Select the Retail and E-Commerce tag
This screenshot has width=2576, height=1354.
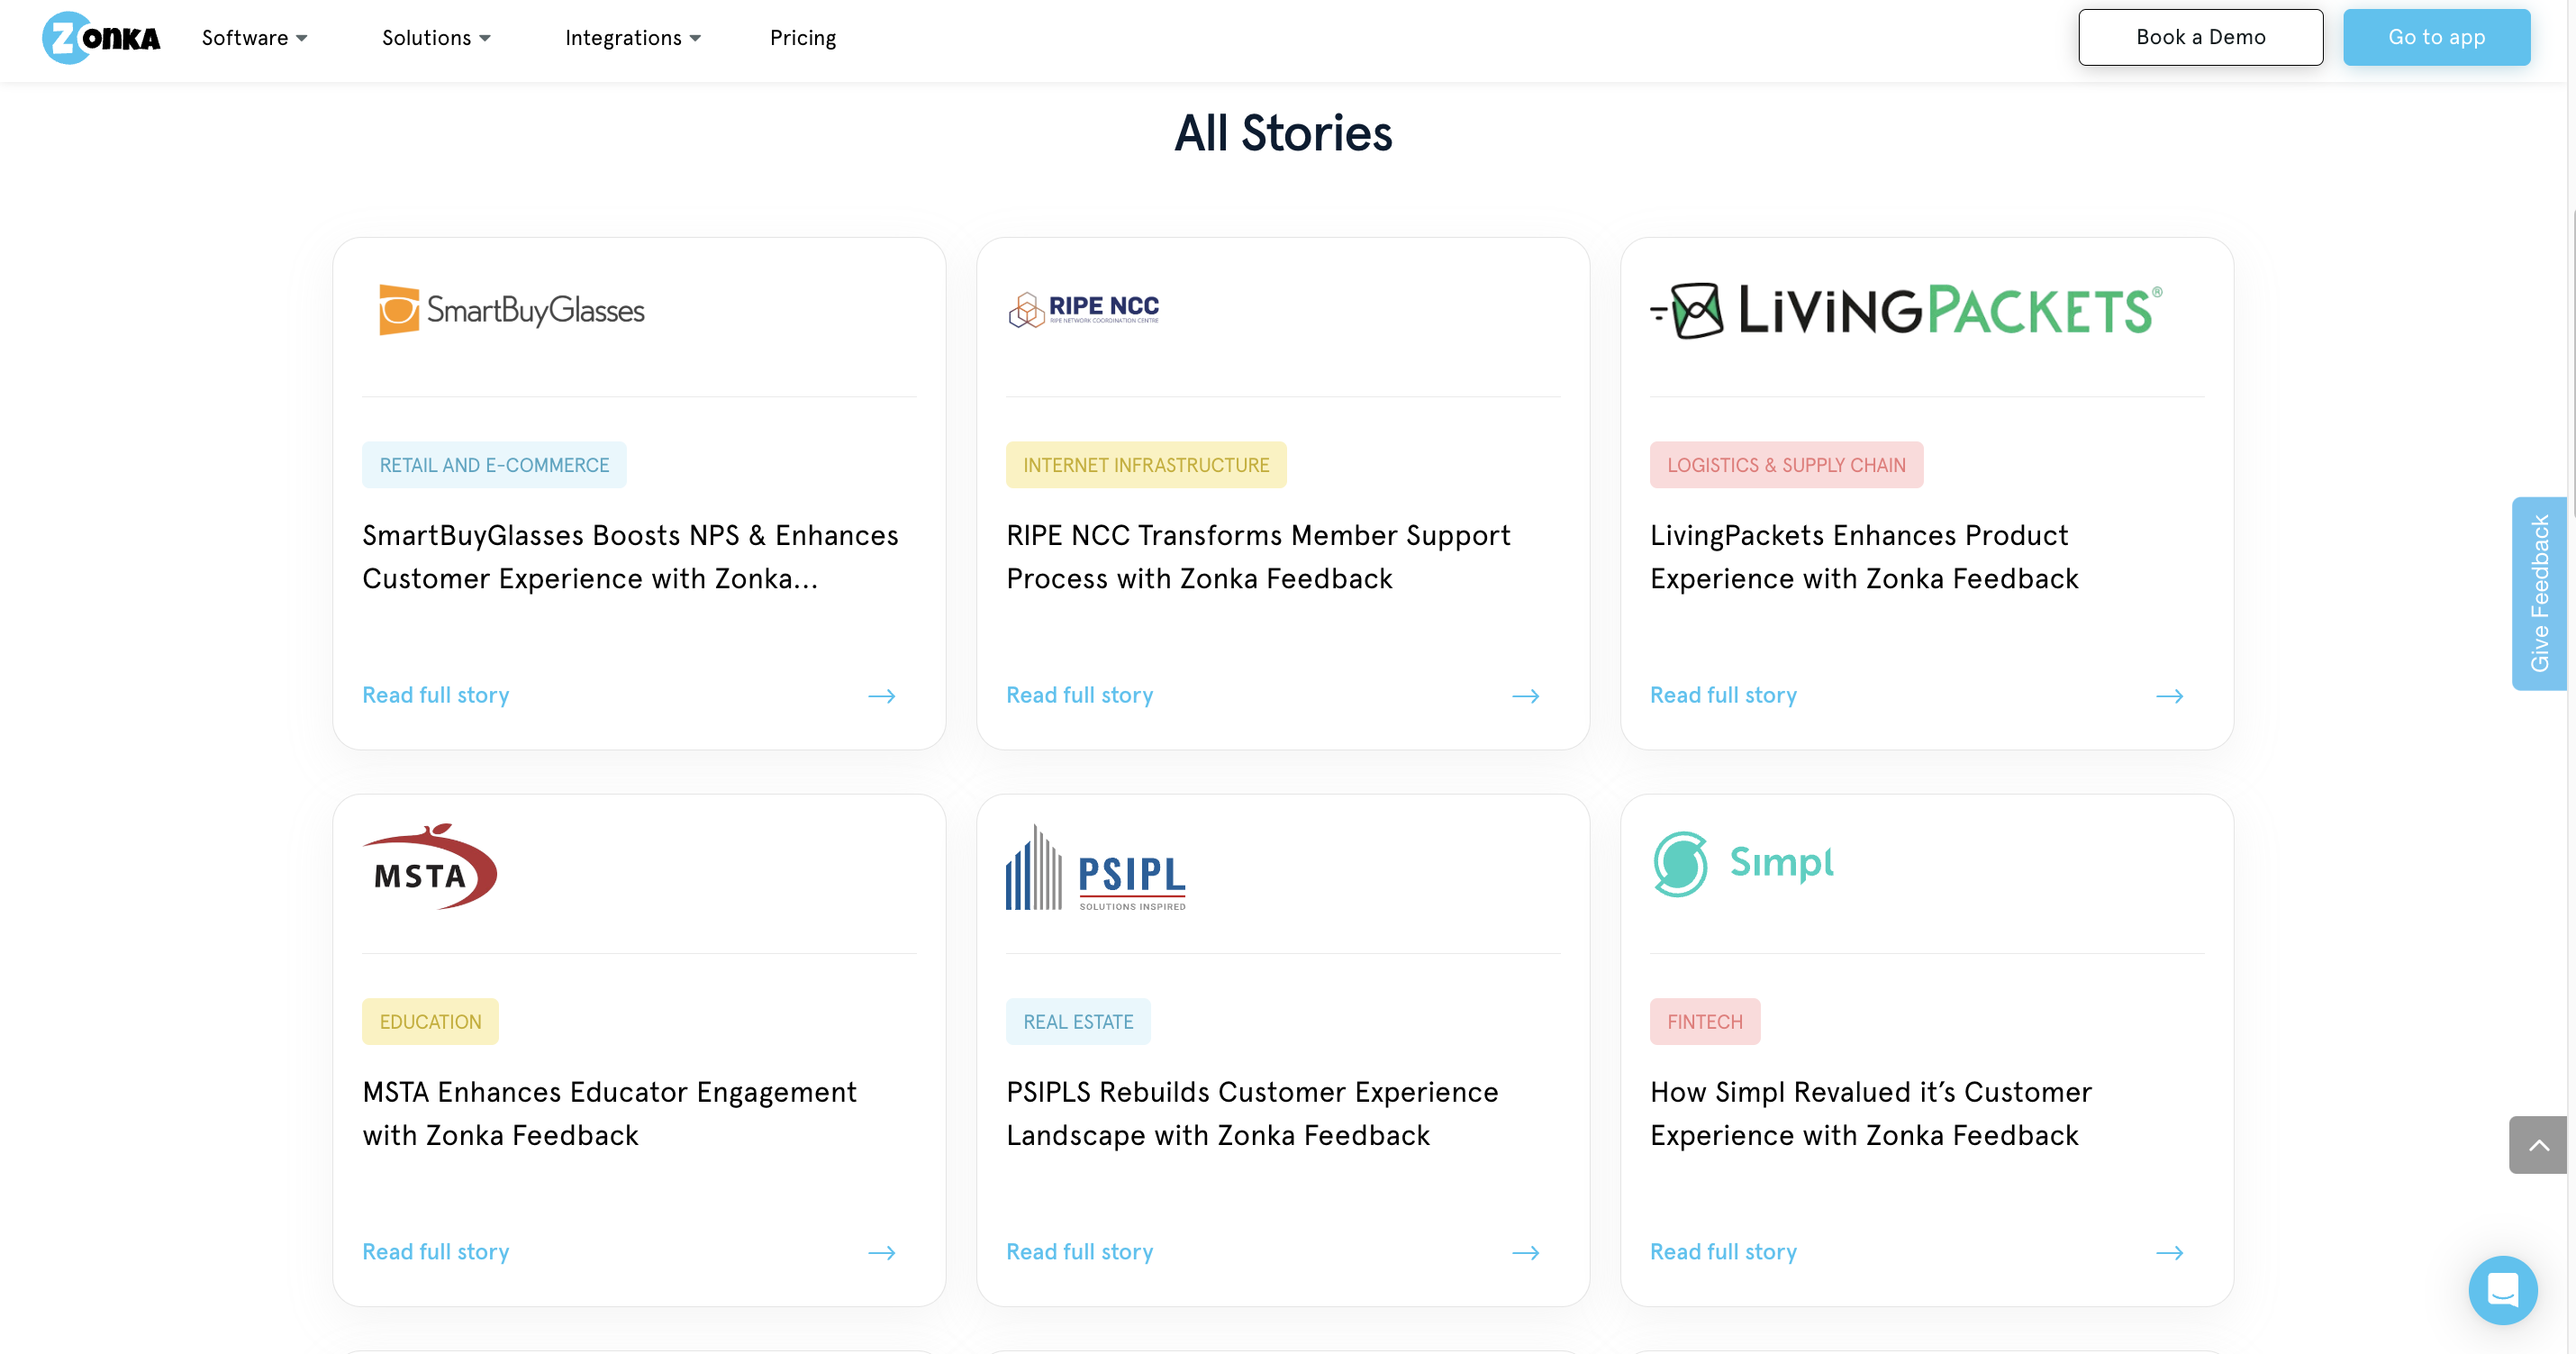tap(494, 465)
